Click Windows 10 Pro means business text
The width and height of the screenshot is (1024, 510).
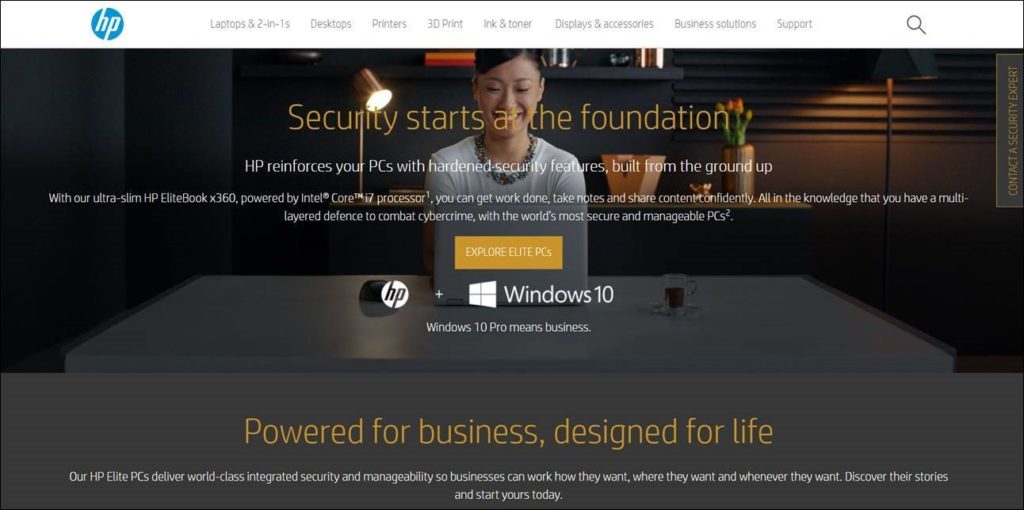coord(508,327)
